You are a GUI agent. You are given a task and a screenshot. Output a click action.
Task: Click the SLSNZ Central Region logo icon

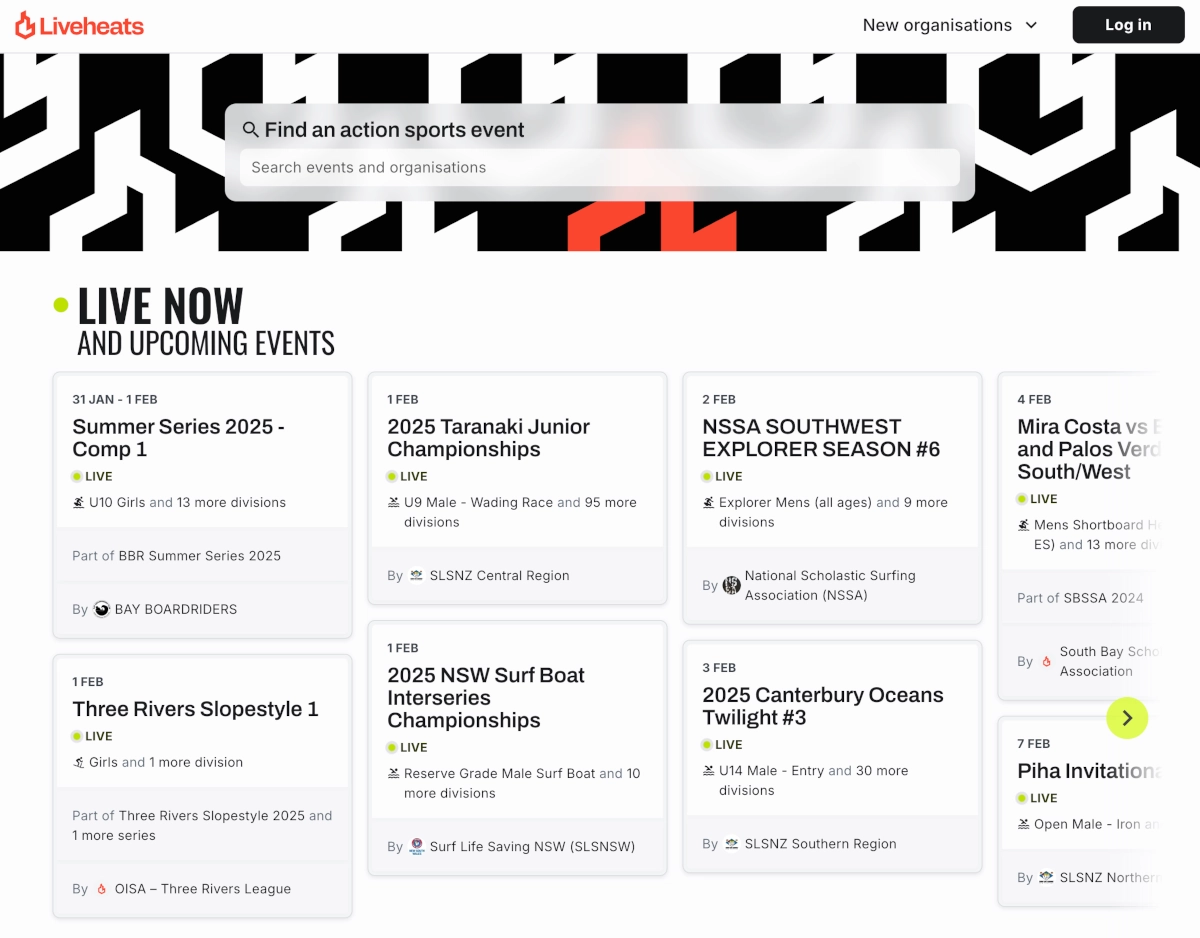417,576
